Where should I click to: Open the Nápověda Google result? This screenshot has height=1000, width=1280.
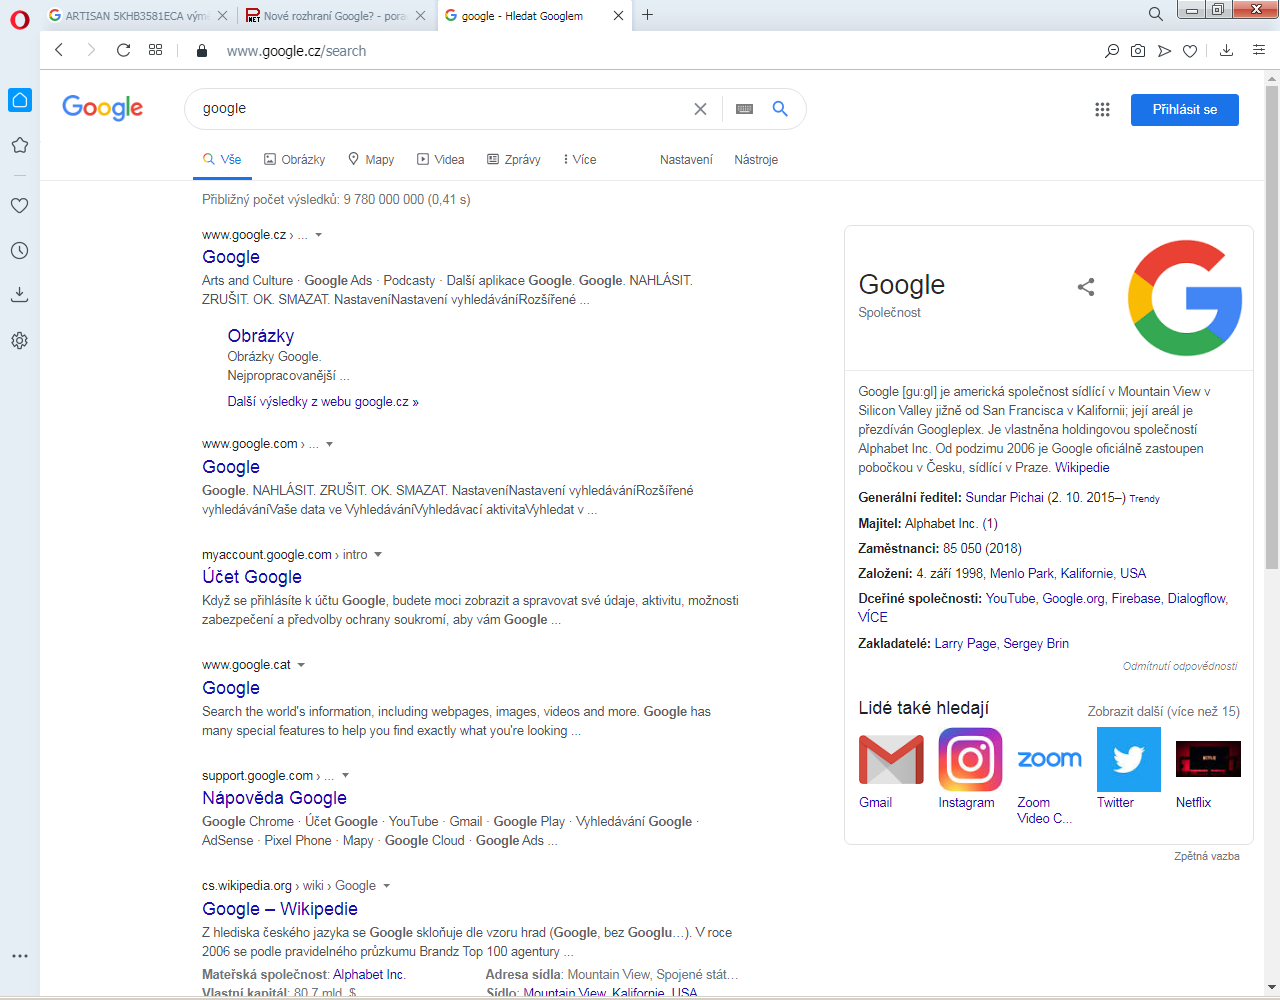[274, 798]
